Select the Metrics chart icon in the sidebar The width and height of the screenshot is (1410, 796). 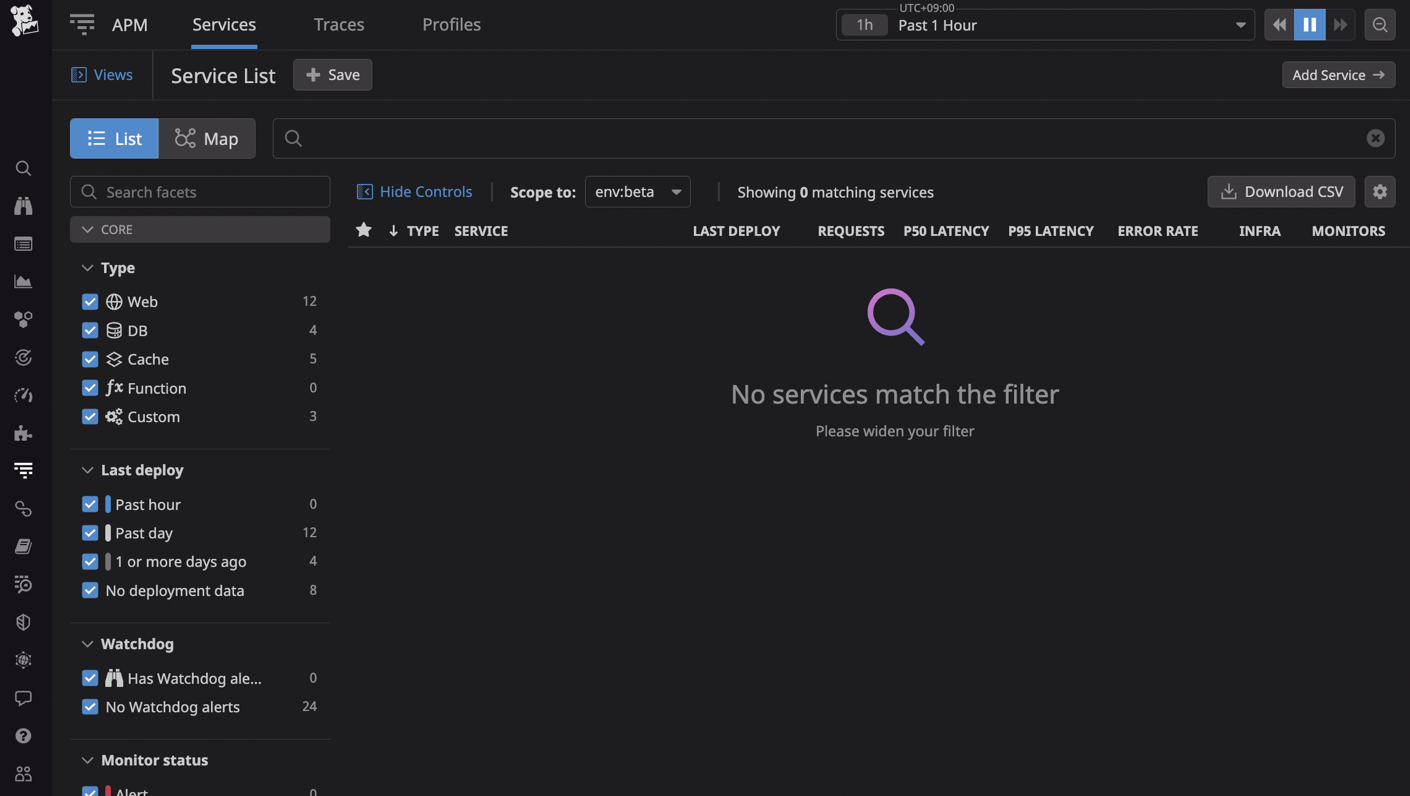point(23,281)
